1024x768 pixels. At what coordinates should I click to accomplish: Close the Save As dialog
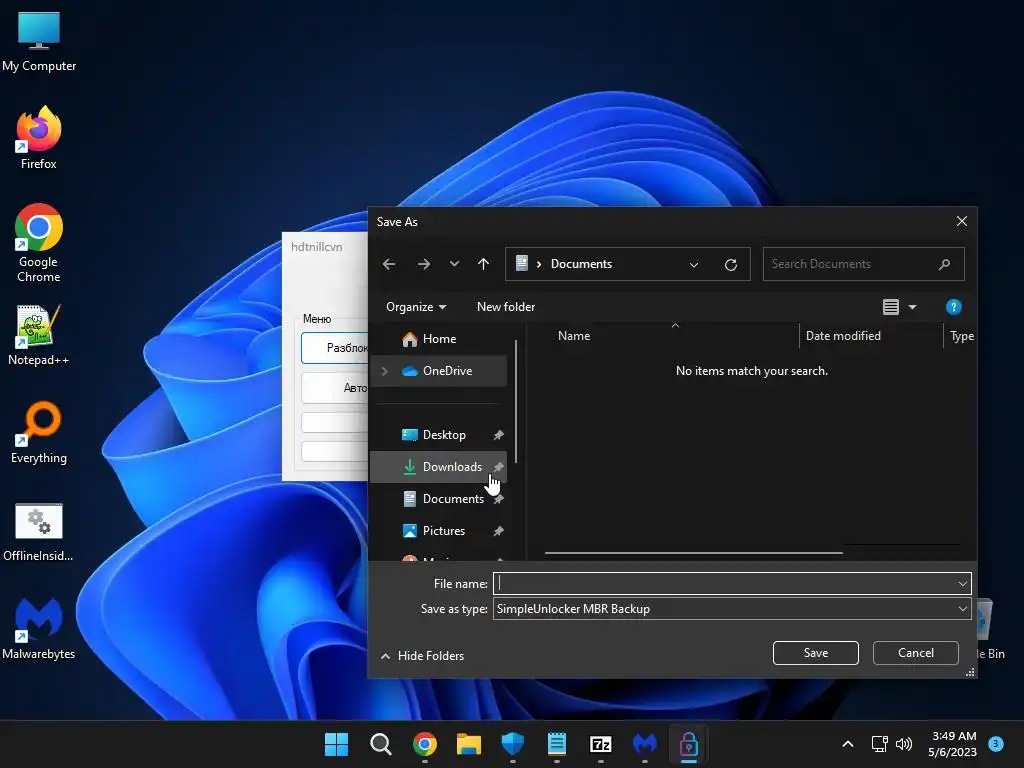pyautogui.click(x=962, y=221)
